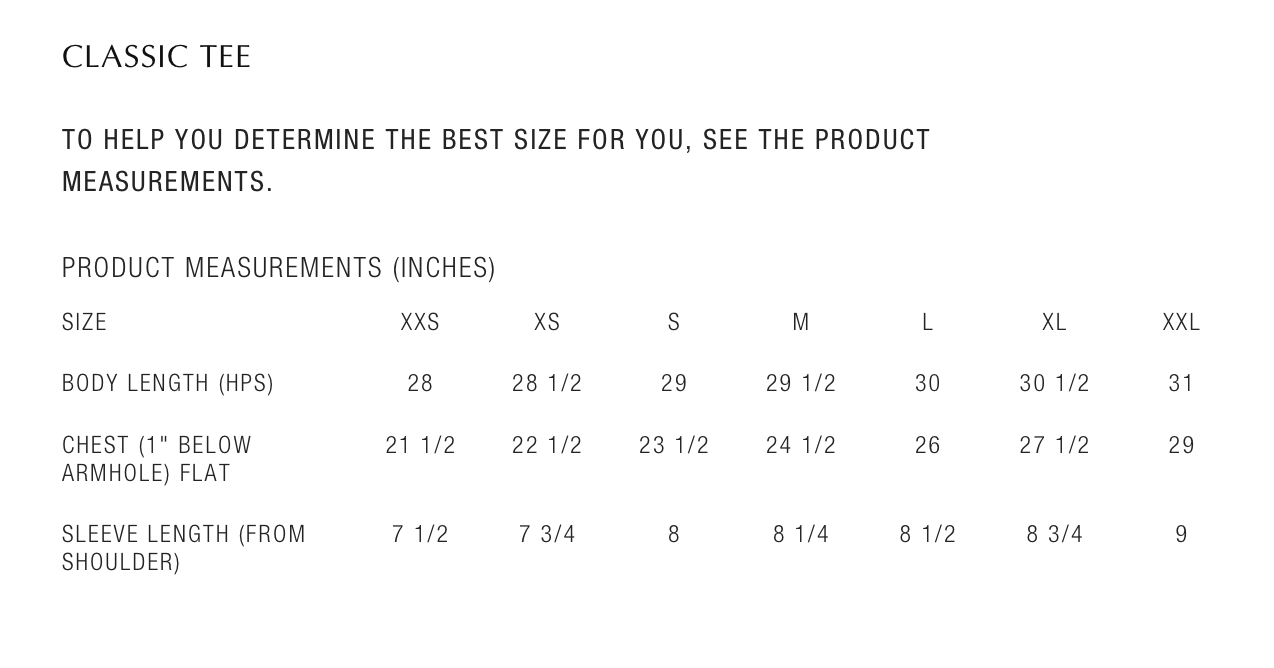Click the L chest value 26

(x=928, y=445)
